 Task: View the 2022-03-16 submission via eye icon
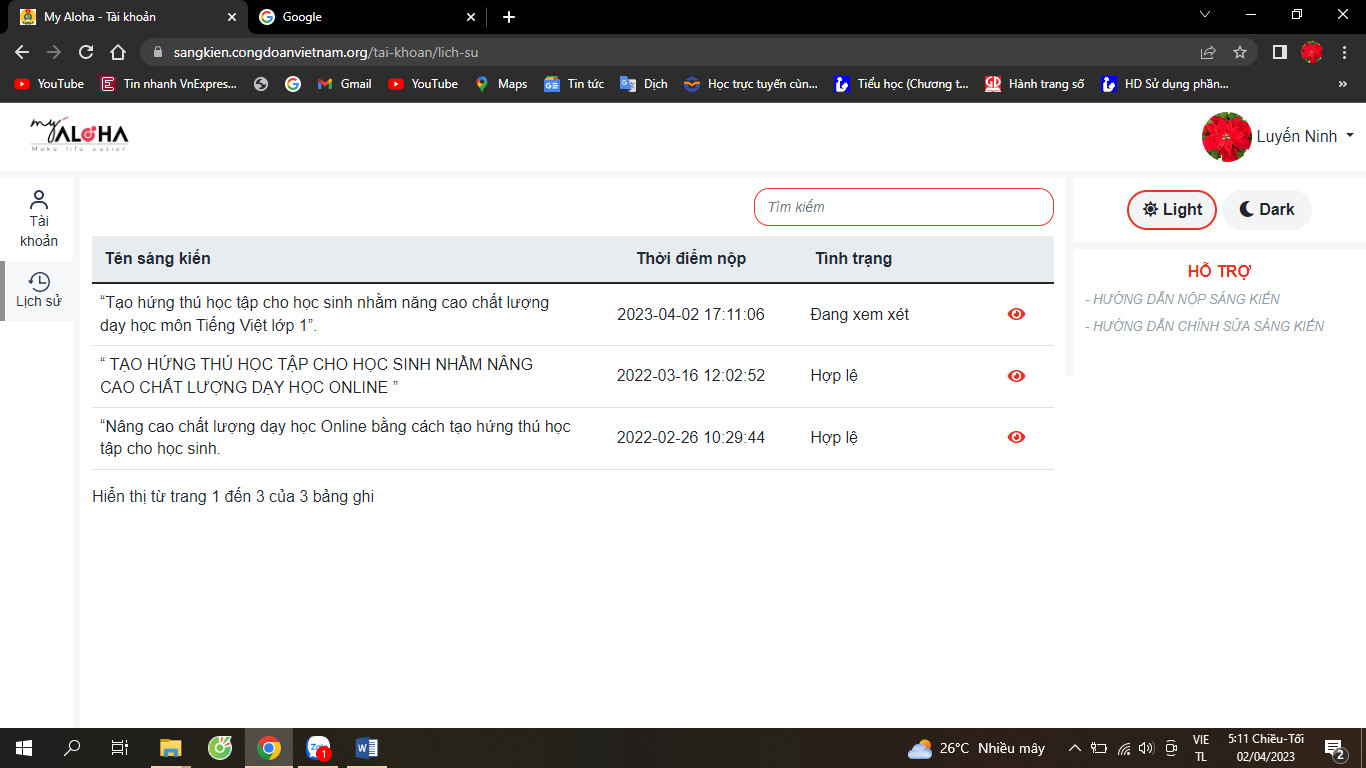tap(1016, 376)
